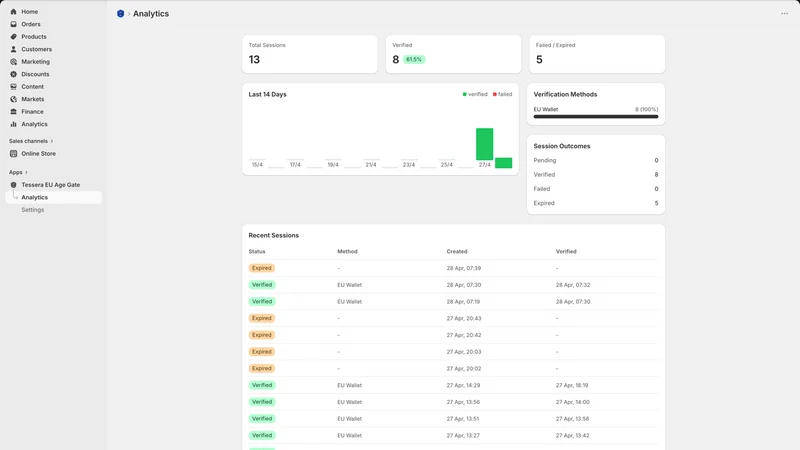Screen dimensions: 800x450
Task: Click the Method column header
Action: click(x=347, y=252)
